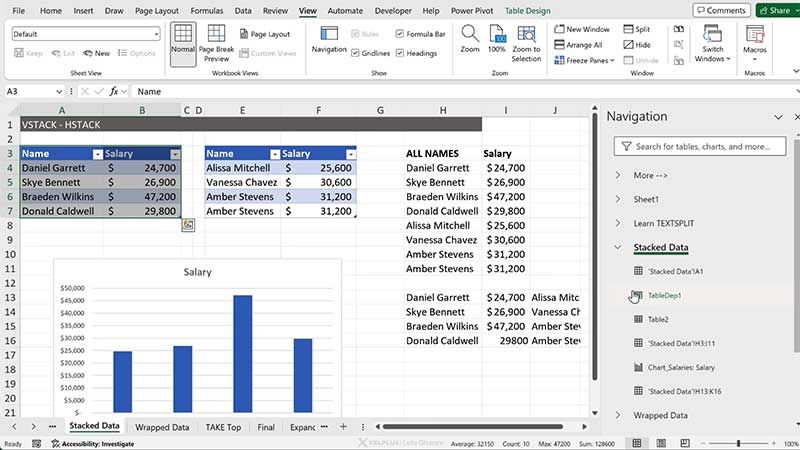Select Normal view icon in status bar

(x=637, y=443)
